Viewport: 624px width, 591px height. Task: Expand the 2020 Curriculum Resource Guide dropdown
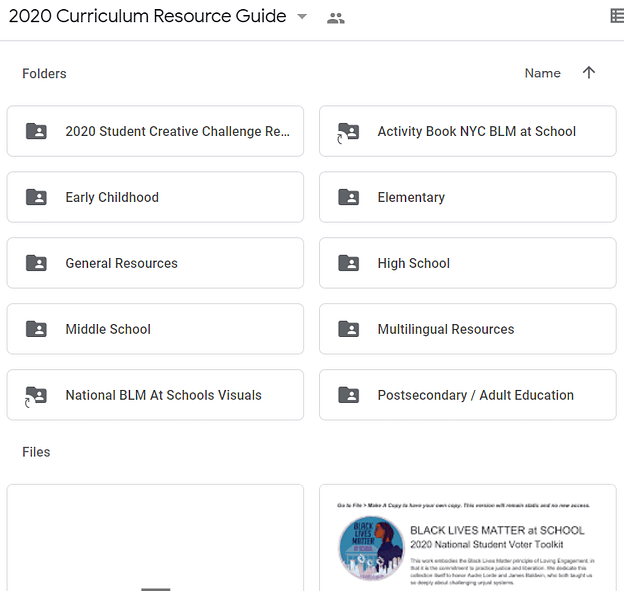tap(303, 17)
